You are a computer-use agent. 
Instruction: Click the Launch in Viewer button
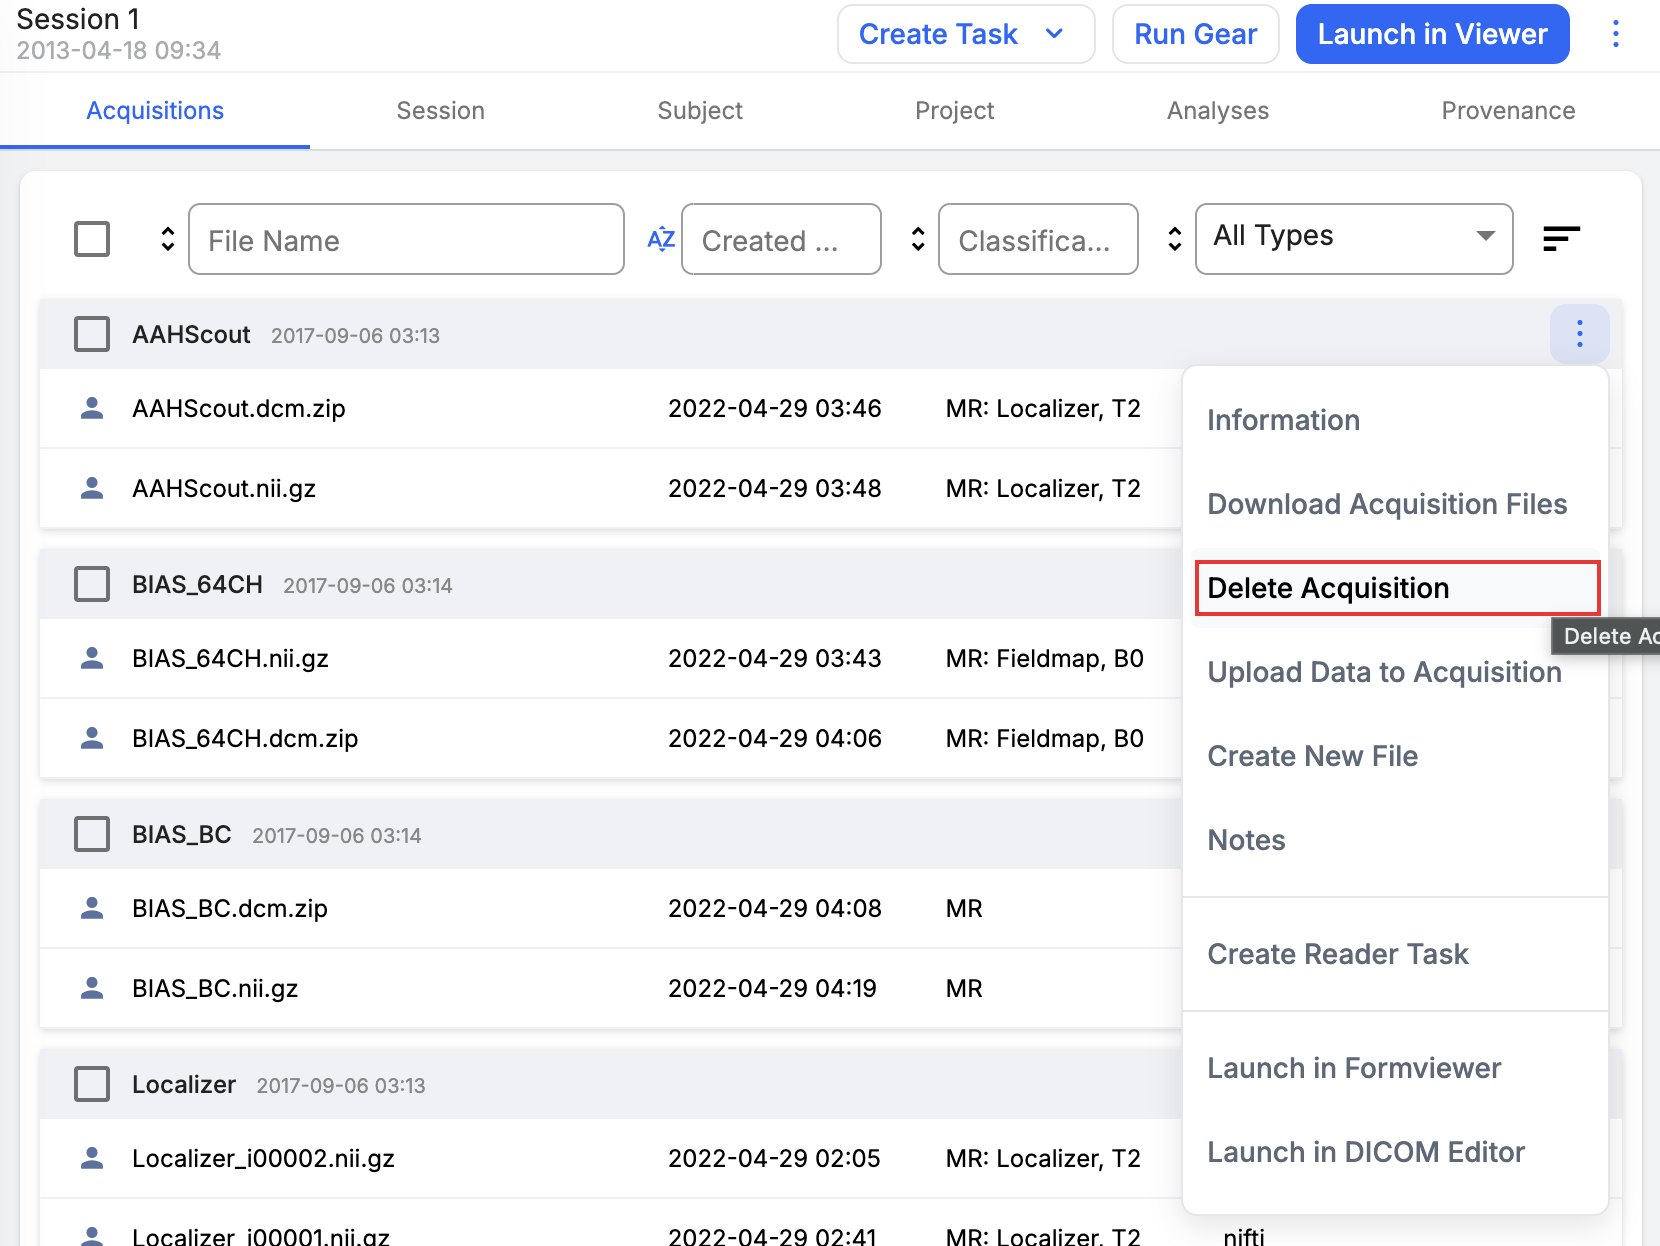(1432, 34)
